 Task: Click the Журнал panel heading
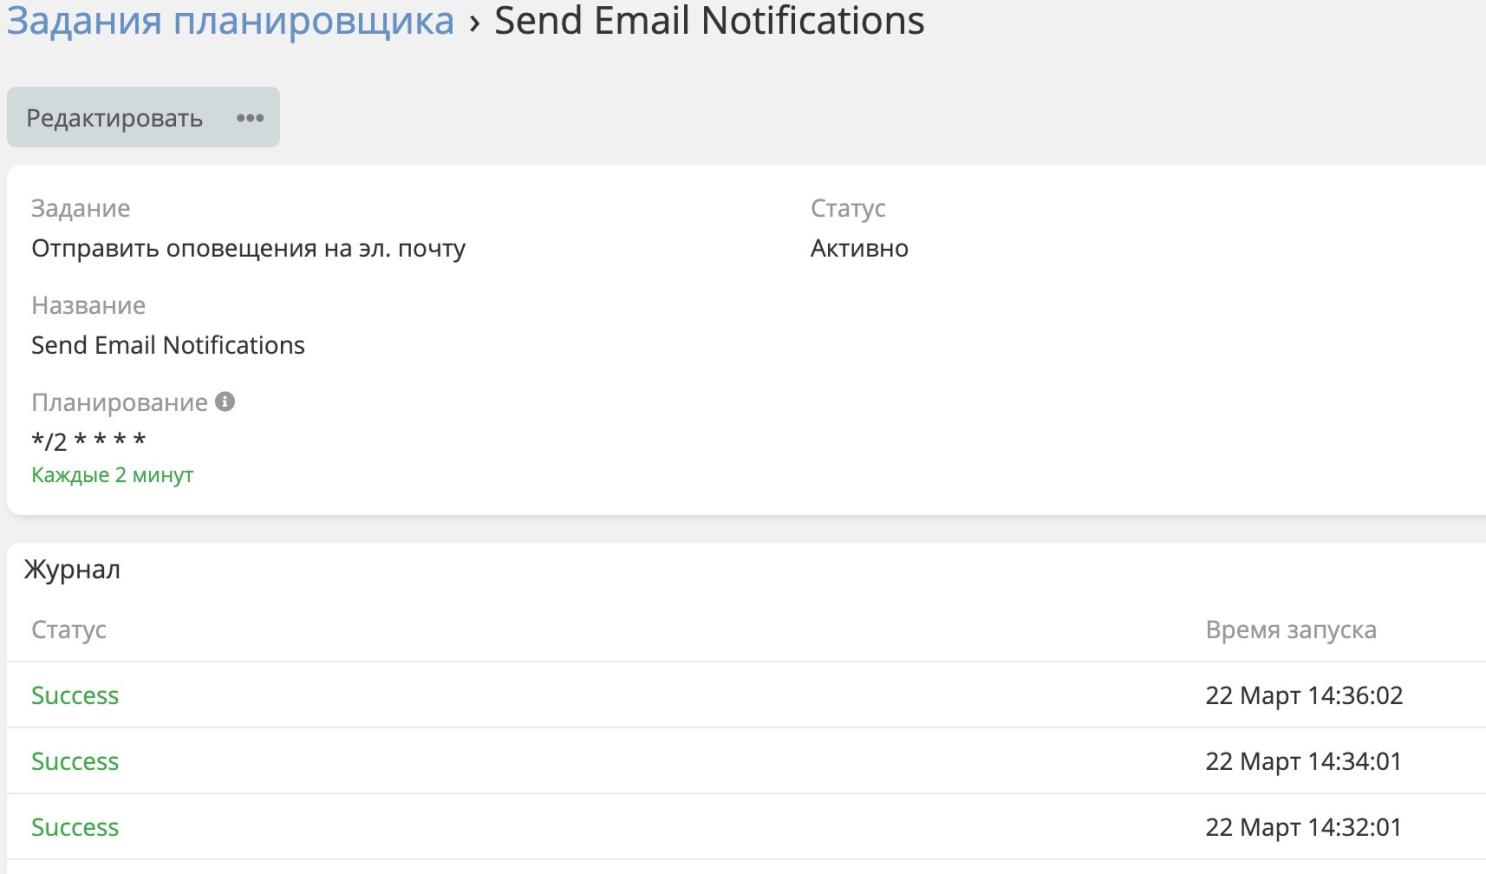click(x=72, y=570)
